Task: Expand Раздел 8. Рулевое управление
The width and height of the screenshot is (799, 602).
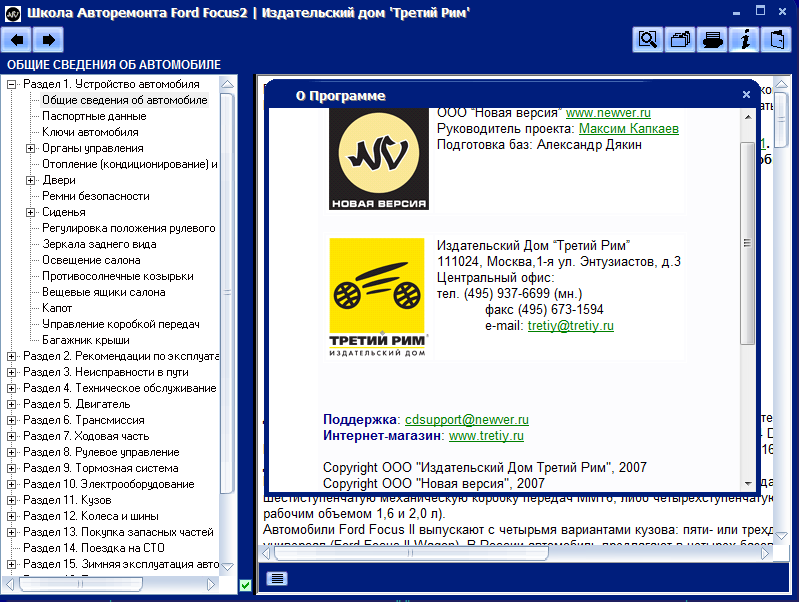Action: [11, 452]
